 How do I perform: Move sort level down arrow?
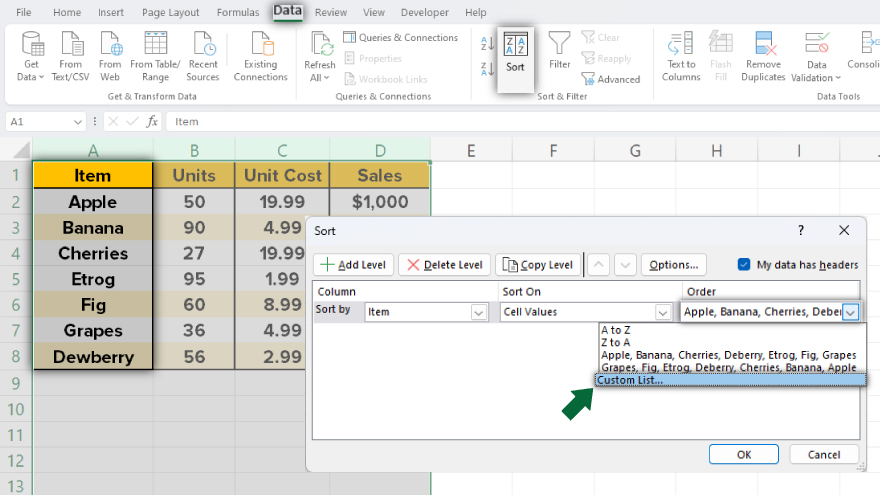click(625, 265)
